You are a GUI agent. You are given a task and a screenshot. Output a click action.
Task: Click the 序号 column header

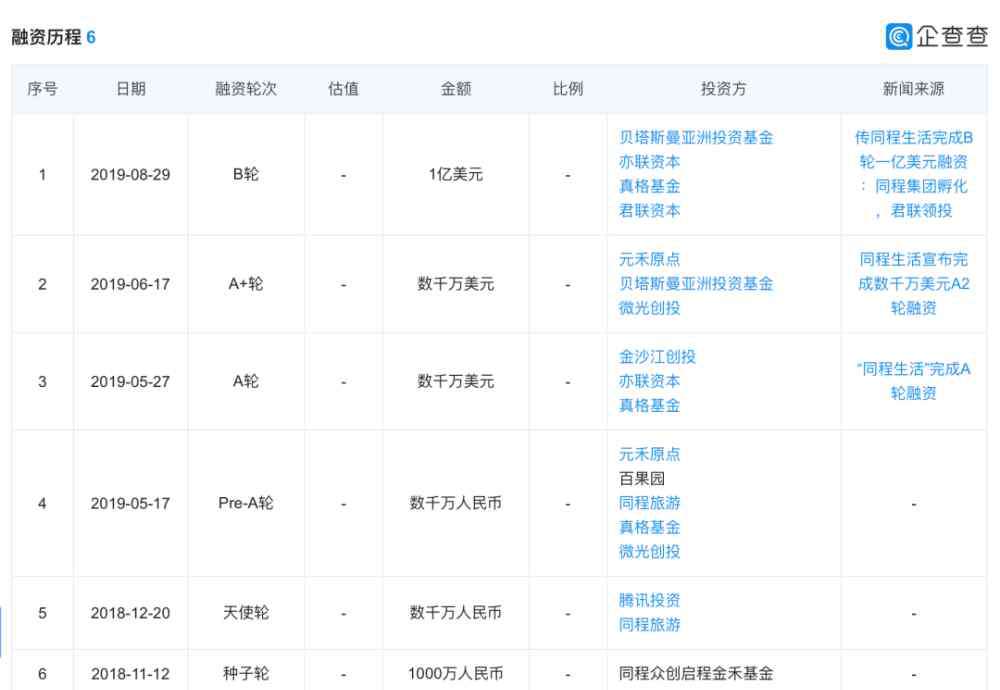point(42,89)
